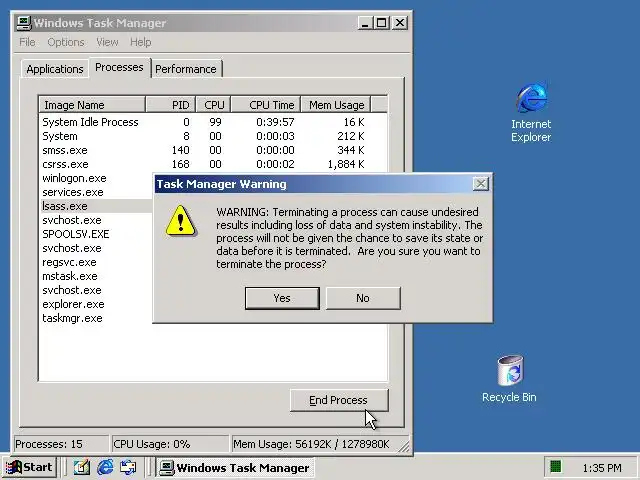This screenshot has width=640, height=480.
Task: Click the Windows Task Manager taskbar button
Action: click(x=234, y=467)
